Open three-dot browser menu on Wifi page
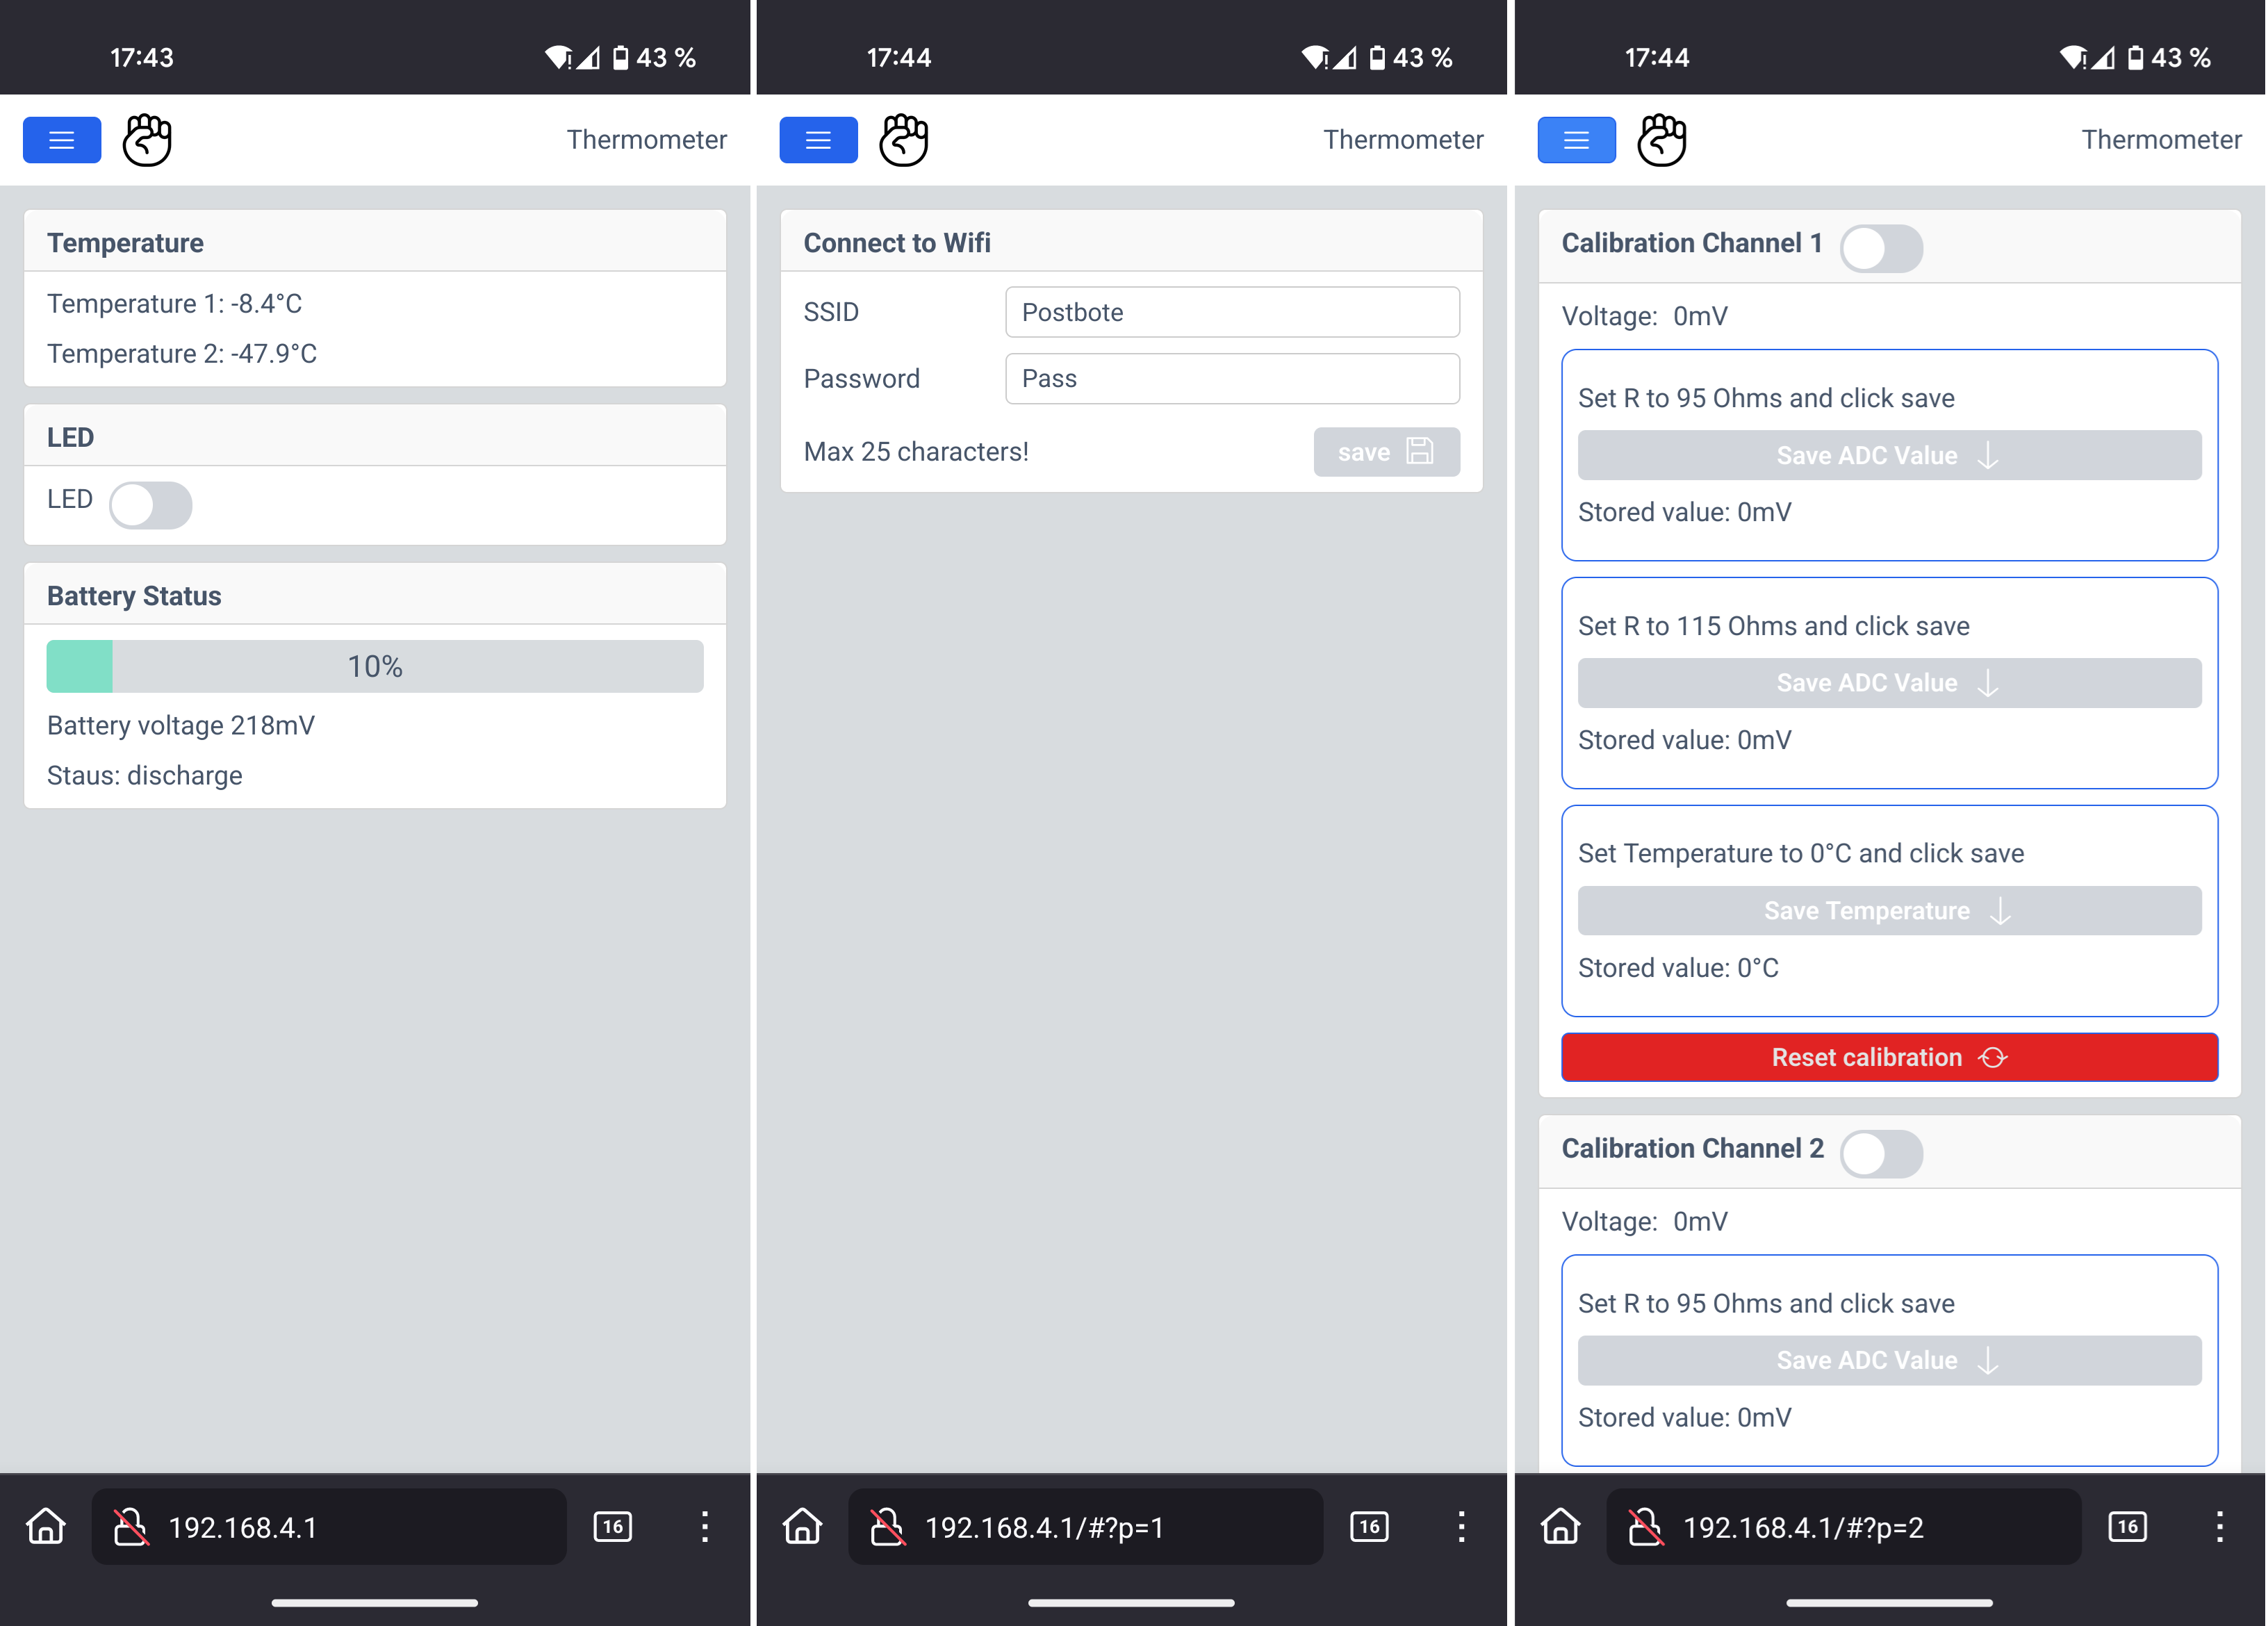The height and width of the screenshot is (1626, 2268). (1461, 1526)
